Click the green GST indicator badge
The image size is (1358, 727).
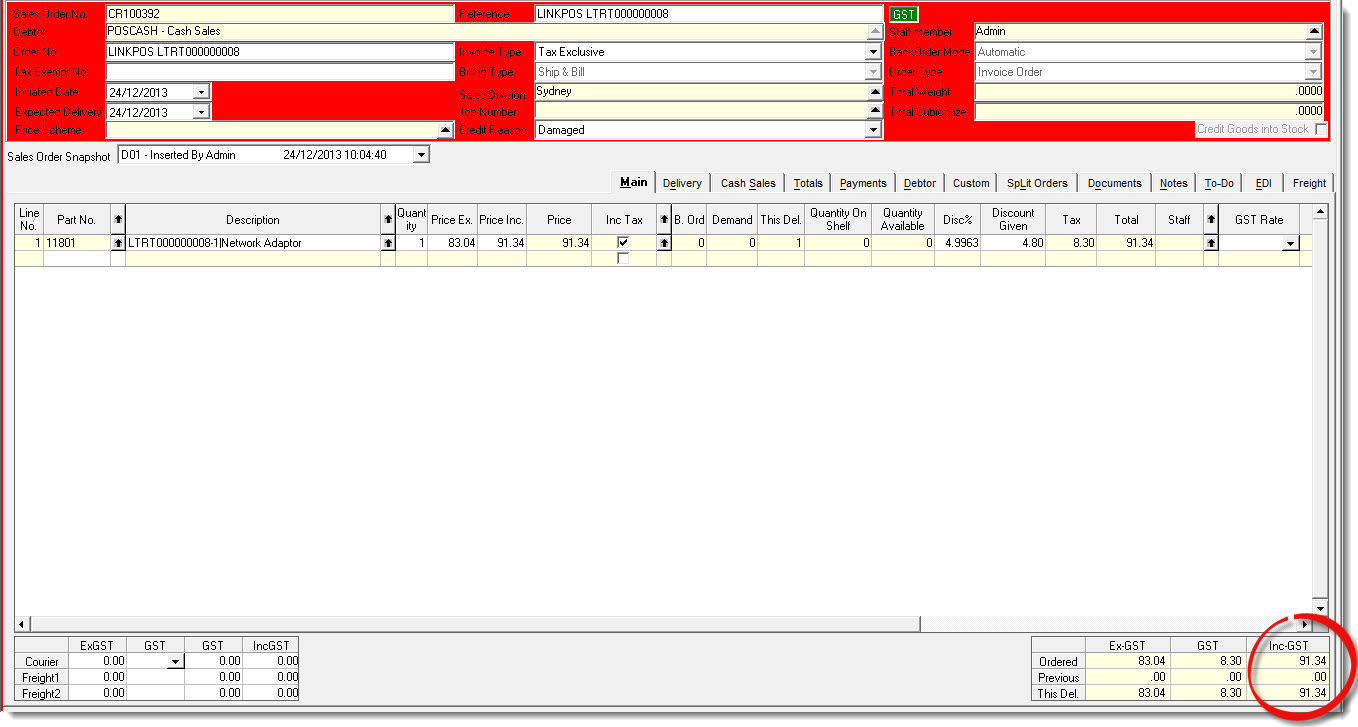tap(904, 15)
